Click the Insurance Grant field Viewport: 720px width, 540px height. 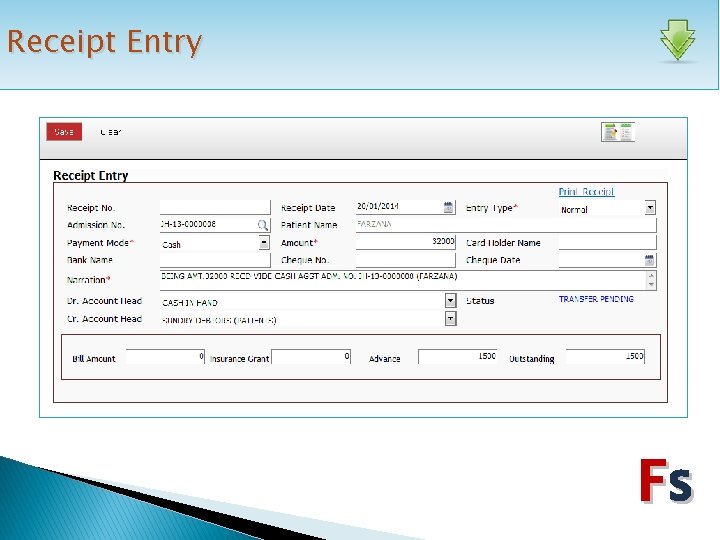(311, 357)
